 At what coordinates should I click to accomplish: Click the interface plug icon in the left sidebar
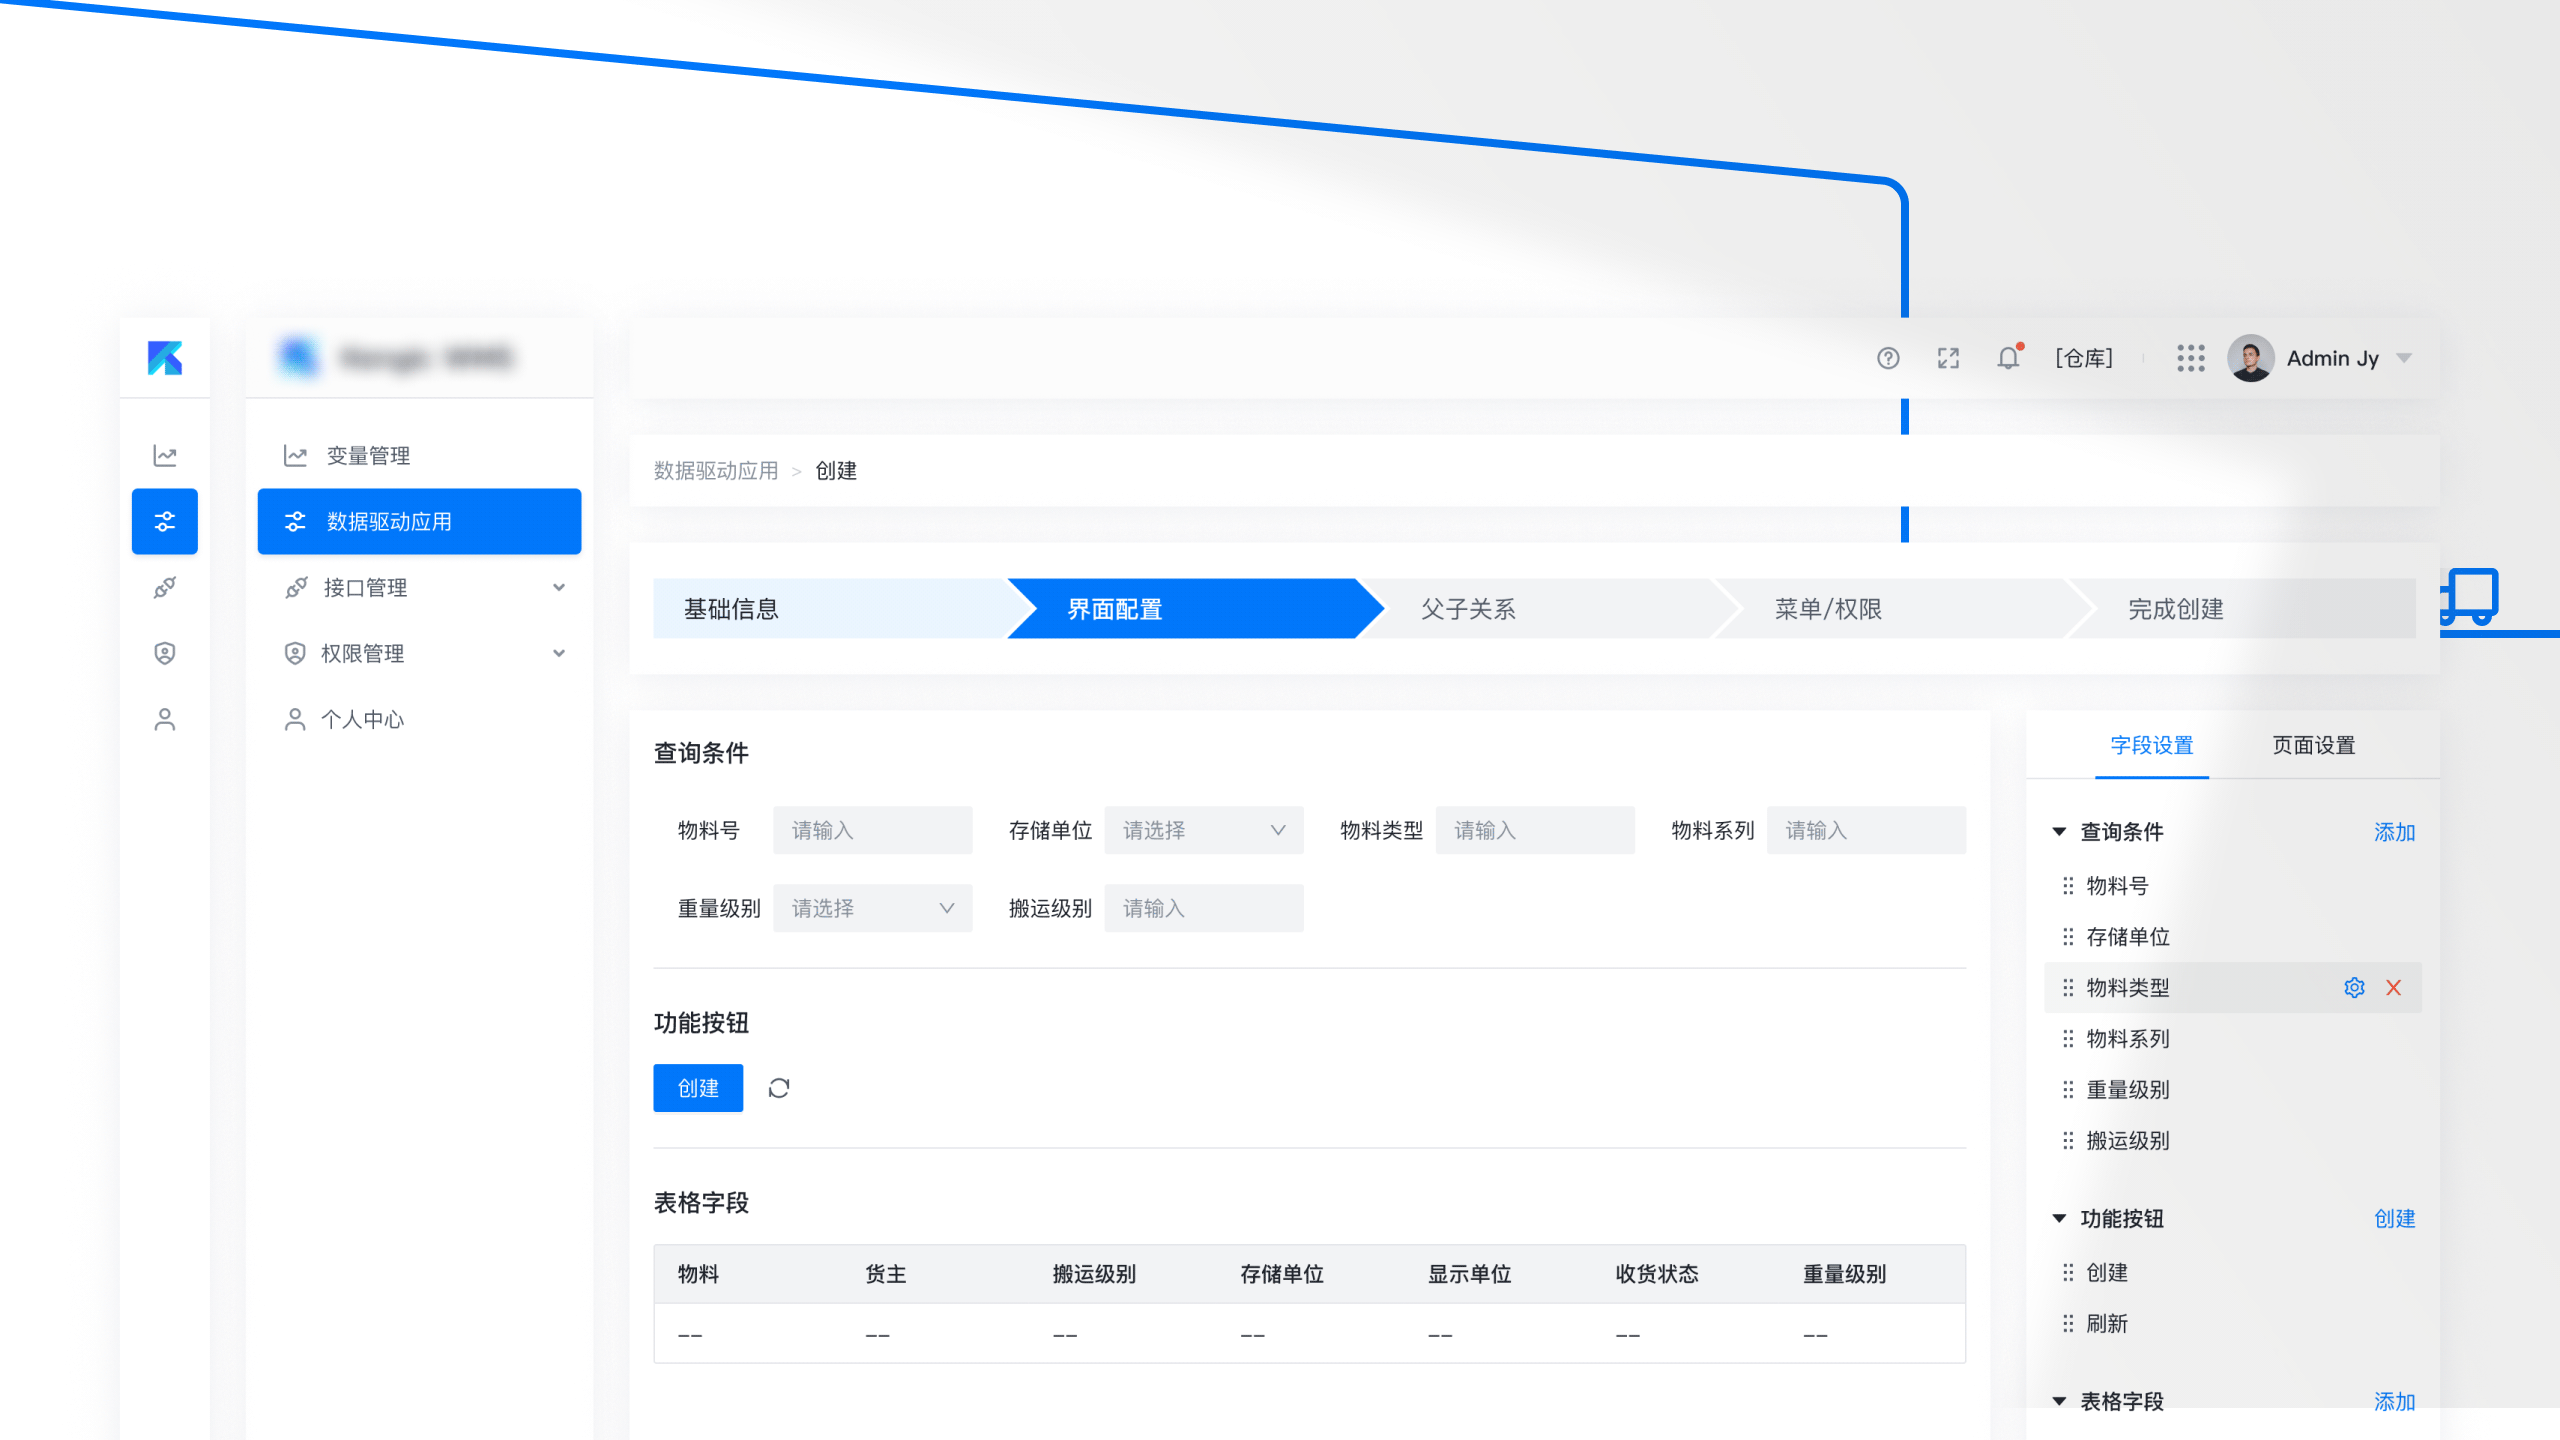click(x=164, y=588)
